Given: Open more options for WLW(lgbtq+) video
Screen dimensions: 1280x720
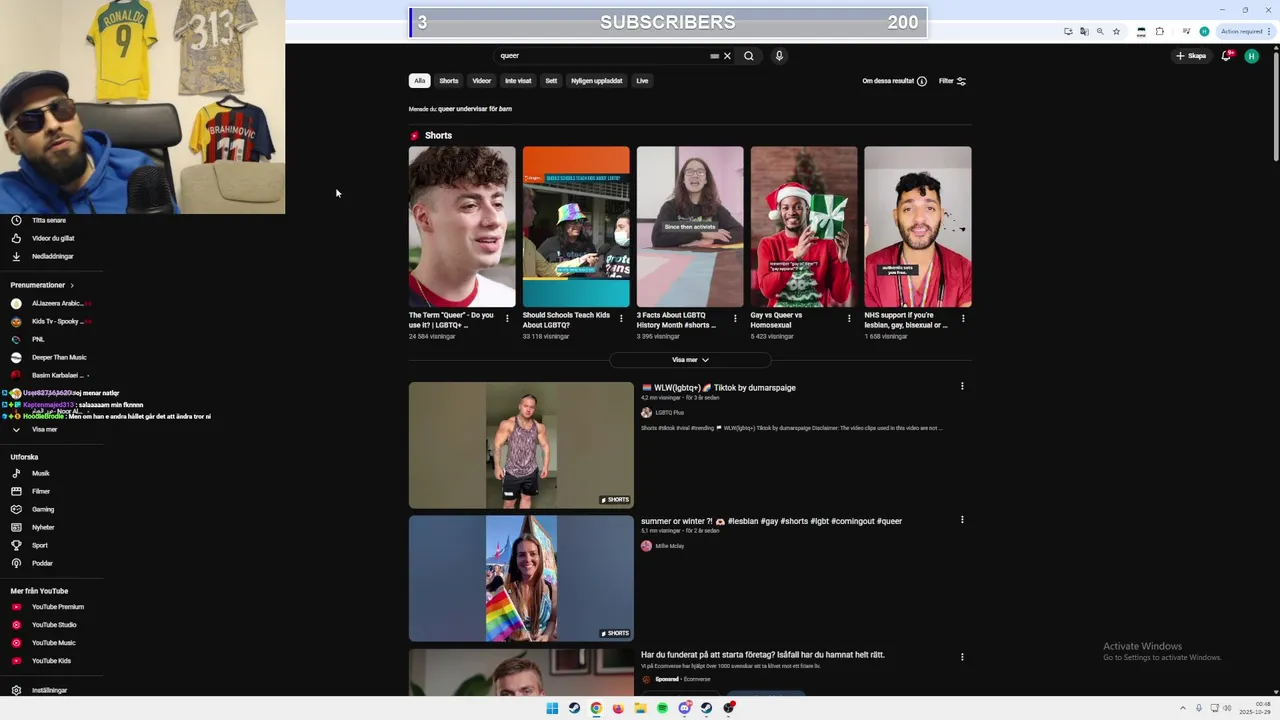Looking at the screenshot, I should coord(962,386).
